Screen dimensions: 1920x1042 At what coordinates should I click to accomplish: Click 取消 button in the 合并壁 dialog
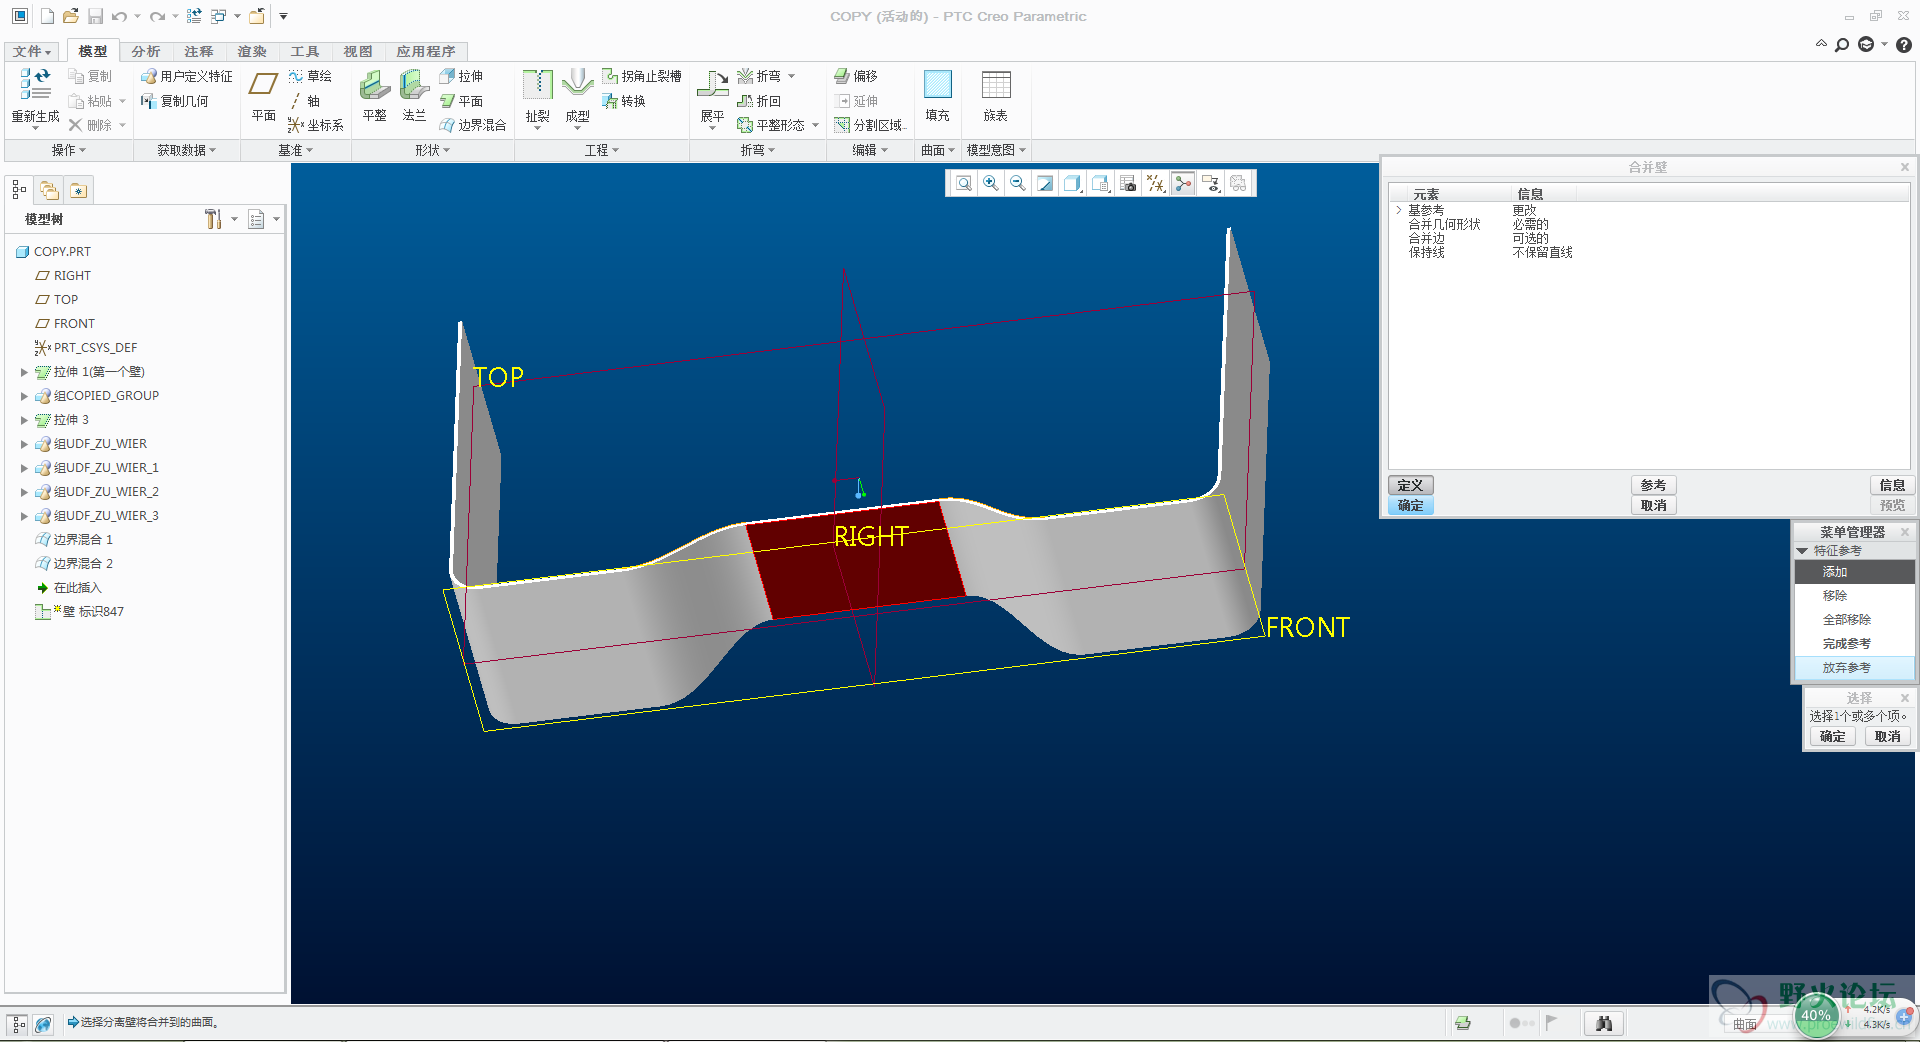click(1654, 505)
